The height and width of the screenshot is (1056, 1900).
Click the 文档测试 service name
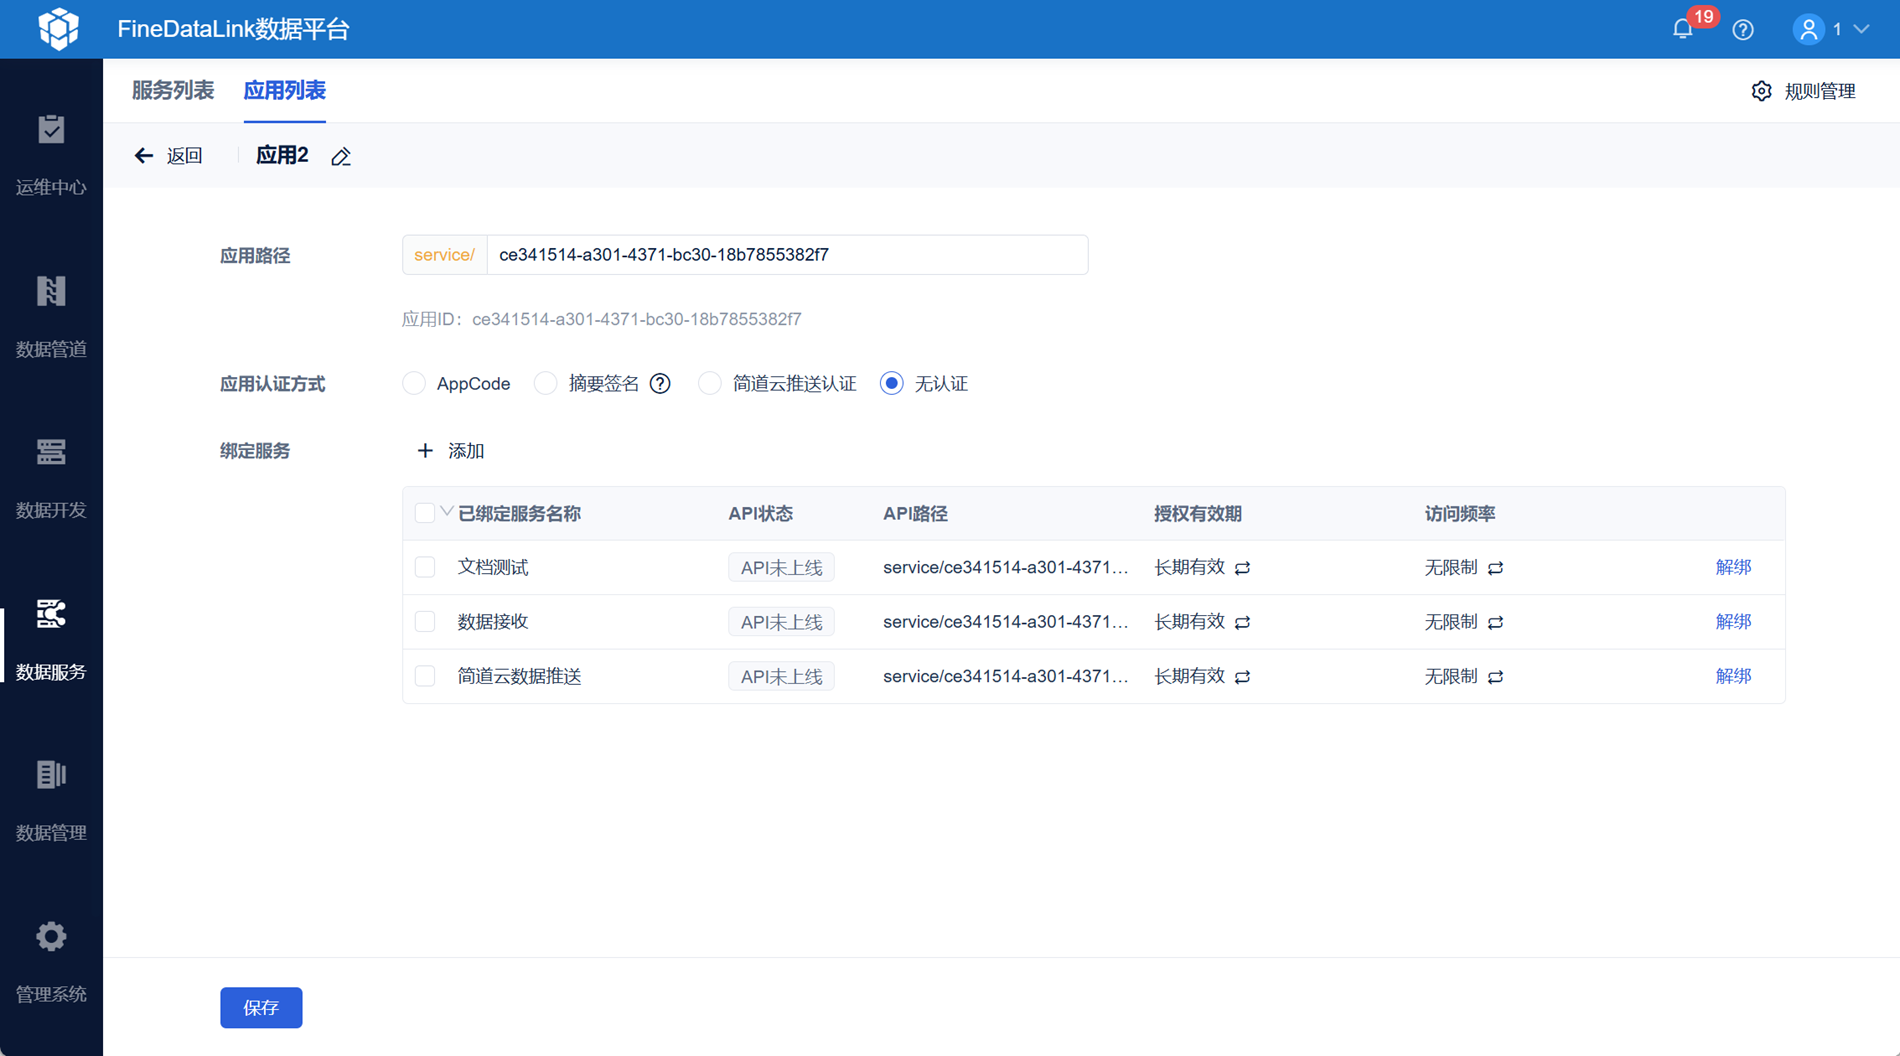tap(493, 568)
